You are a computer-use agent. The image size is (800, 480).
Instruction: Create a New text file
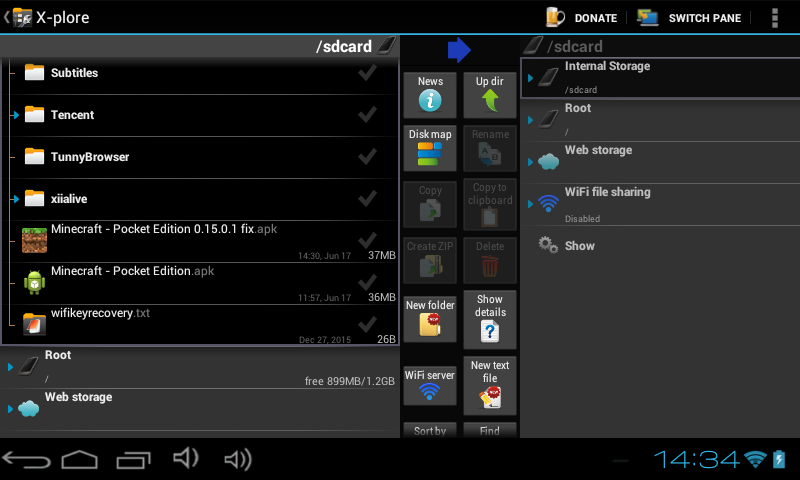[490, 385]
